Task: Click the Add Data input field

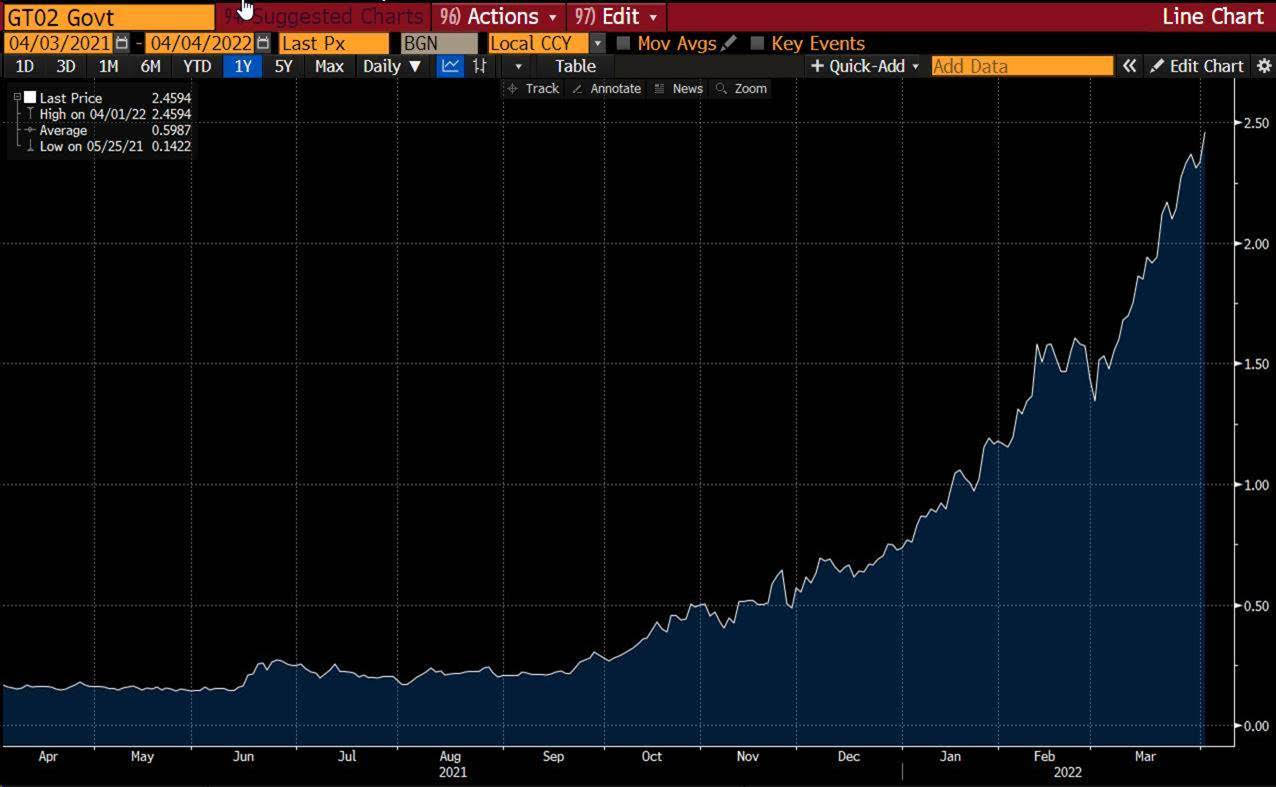Action: (x=1022, y=66)
